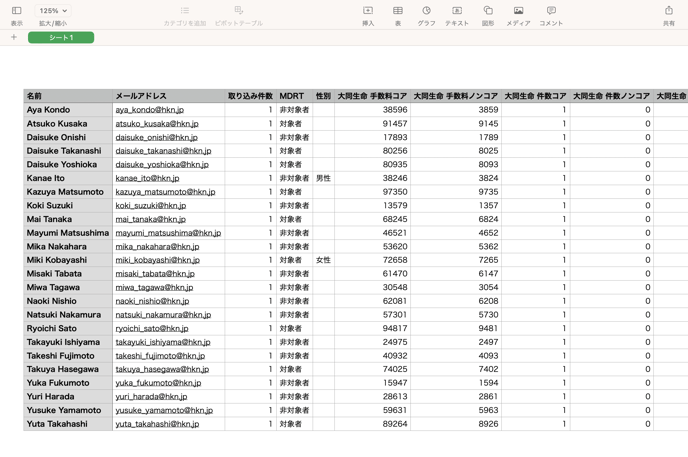Select the cell with value 38596
The width and height of the screenshot is (688, 457).
click(x=372, y=110)
